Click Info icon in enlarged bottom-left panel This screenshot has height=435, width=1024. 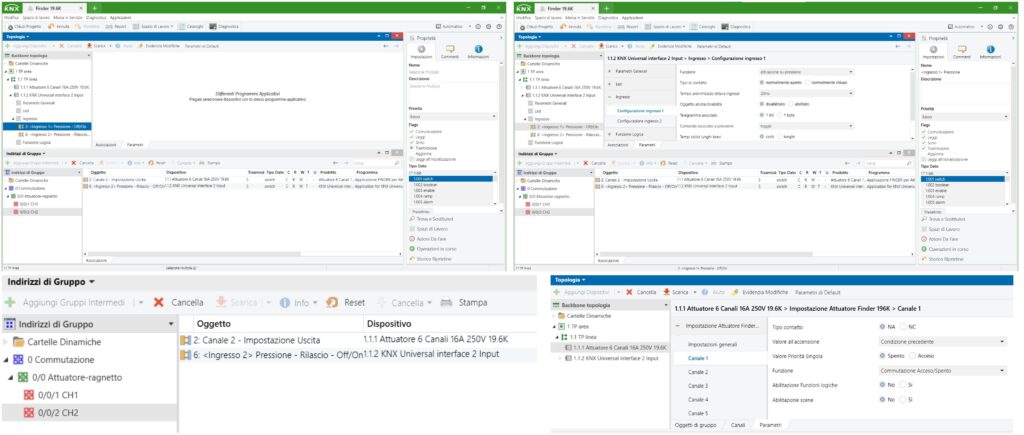[285, 302]
